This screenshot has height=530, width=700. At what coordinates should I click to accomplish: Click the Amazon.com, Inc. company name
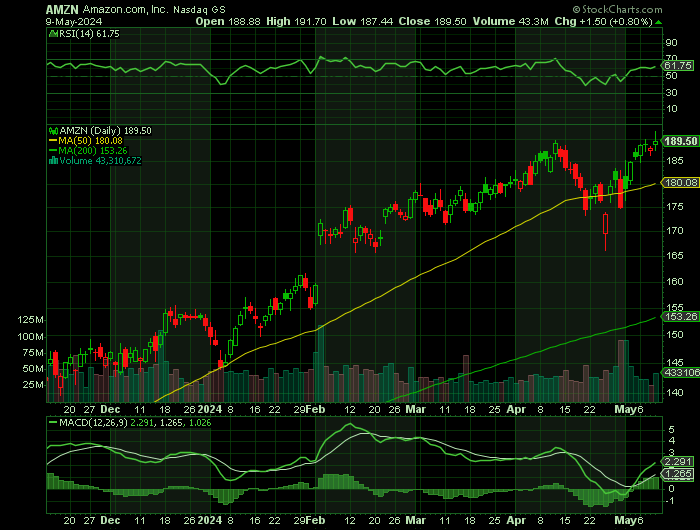126,9
